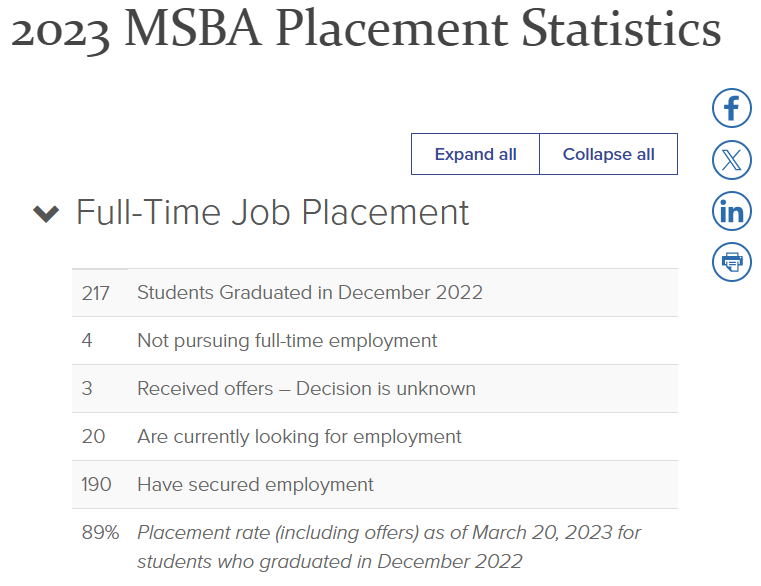Screen dimensions: 761x586
Task: Select the 2023 MSBA Placement Statistics title
Action: [x=366, y=28]
